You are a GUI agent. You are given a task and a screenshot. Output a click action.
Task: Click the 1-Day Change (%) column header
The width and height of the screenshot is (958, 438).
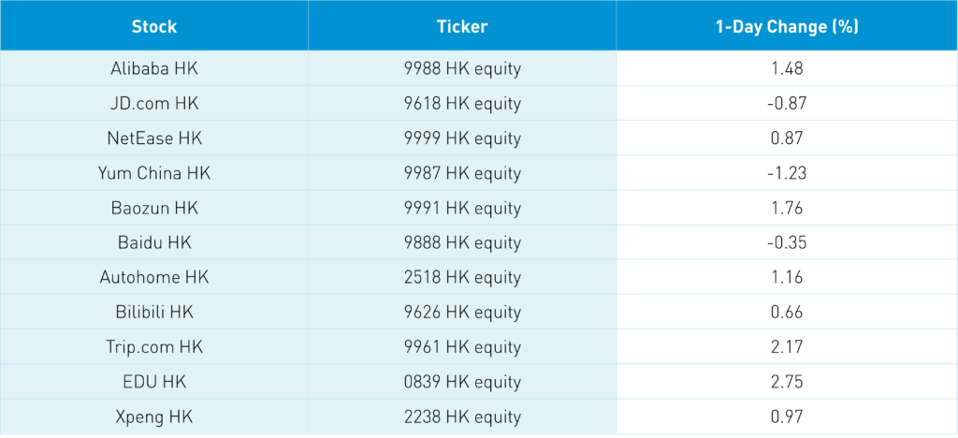point(786,26)
